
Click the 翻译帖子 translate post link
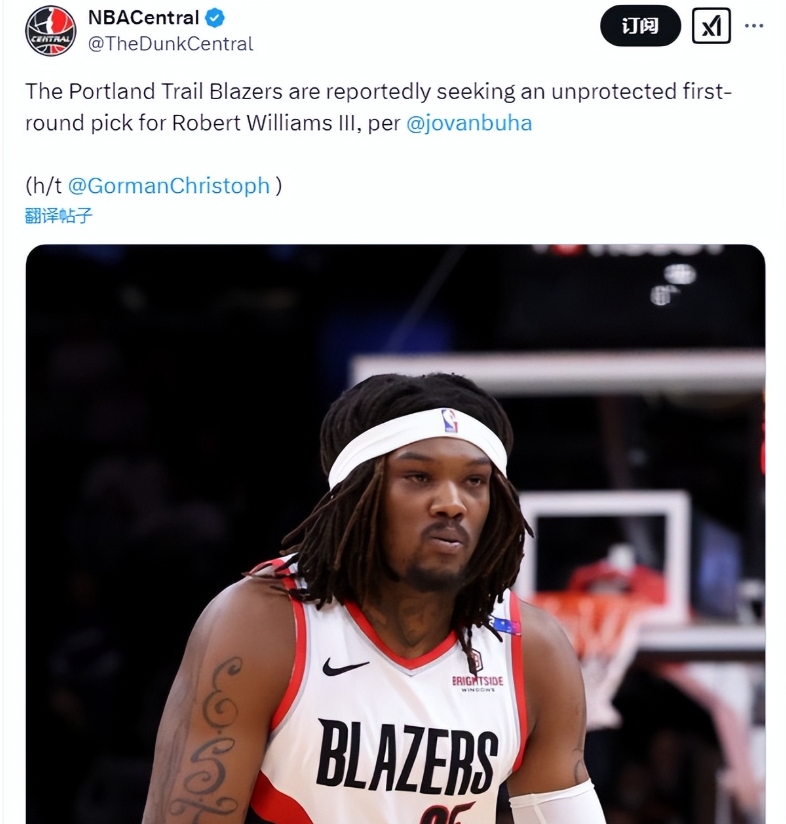click(58, 215)
